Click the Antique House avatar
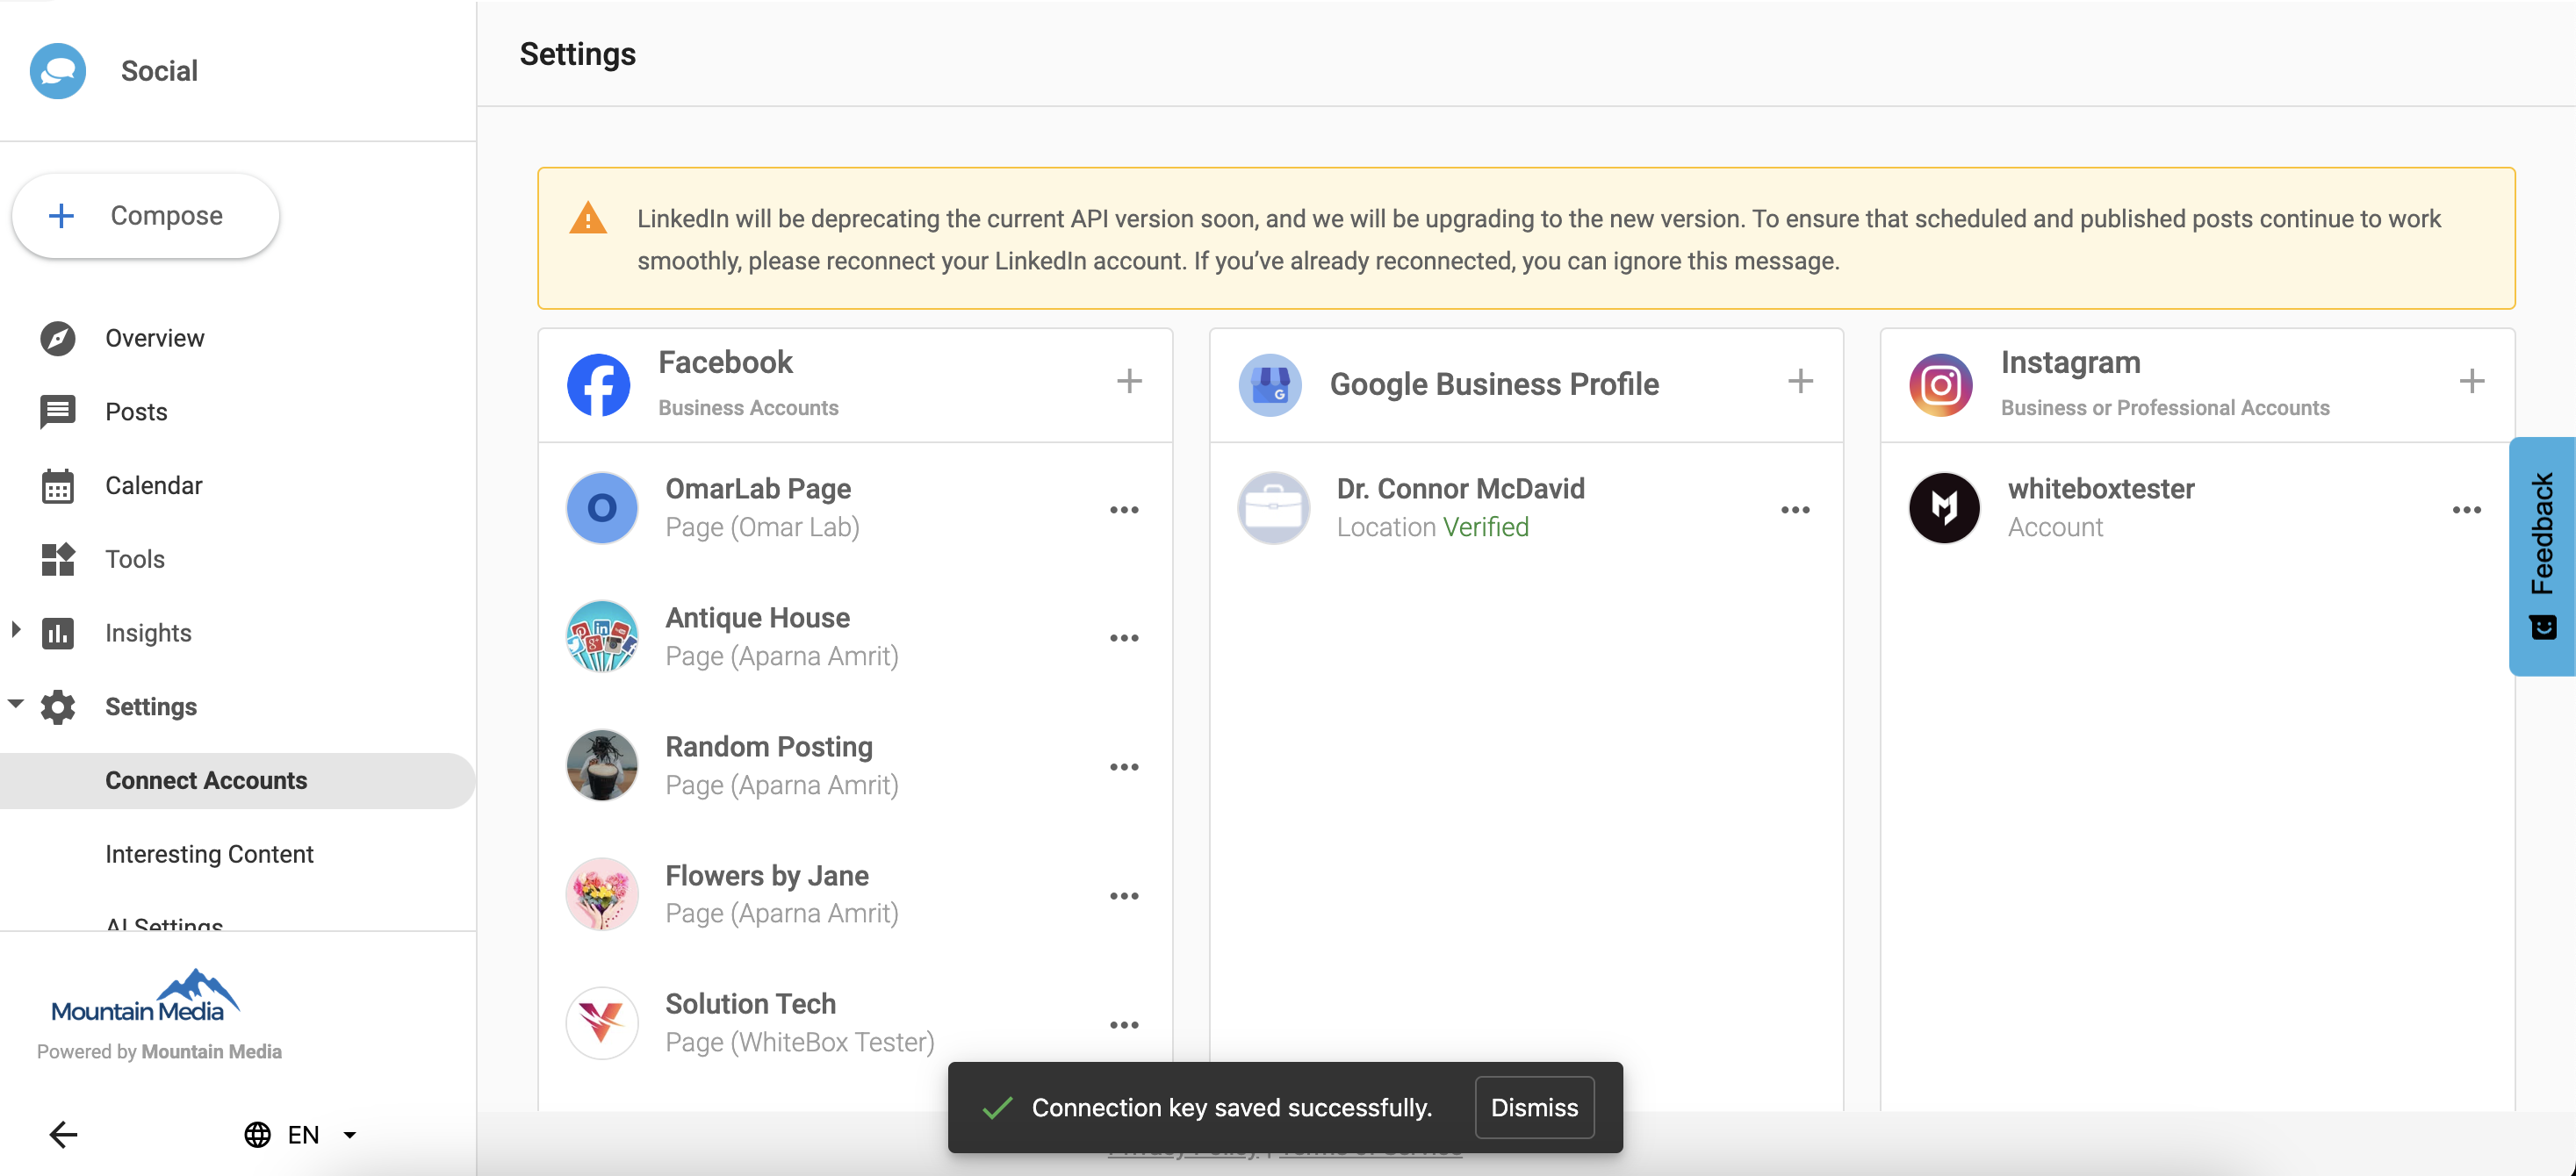Image resolution: width=2576 pixels, height=1176 pixels. [x=602, y=637]
